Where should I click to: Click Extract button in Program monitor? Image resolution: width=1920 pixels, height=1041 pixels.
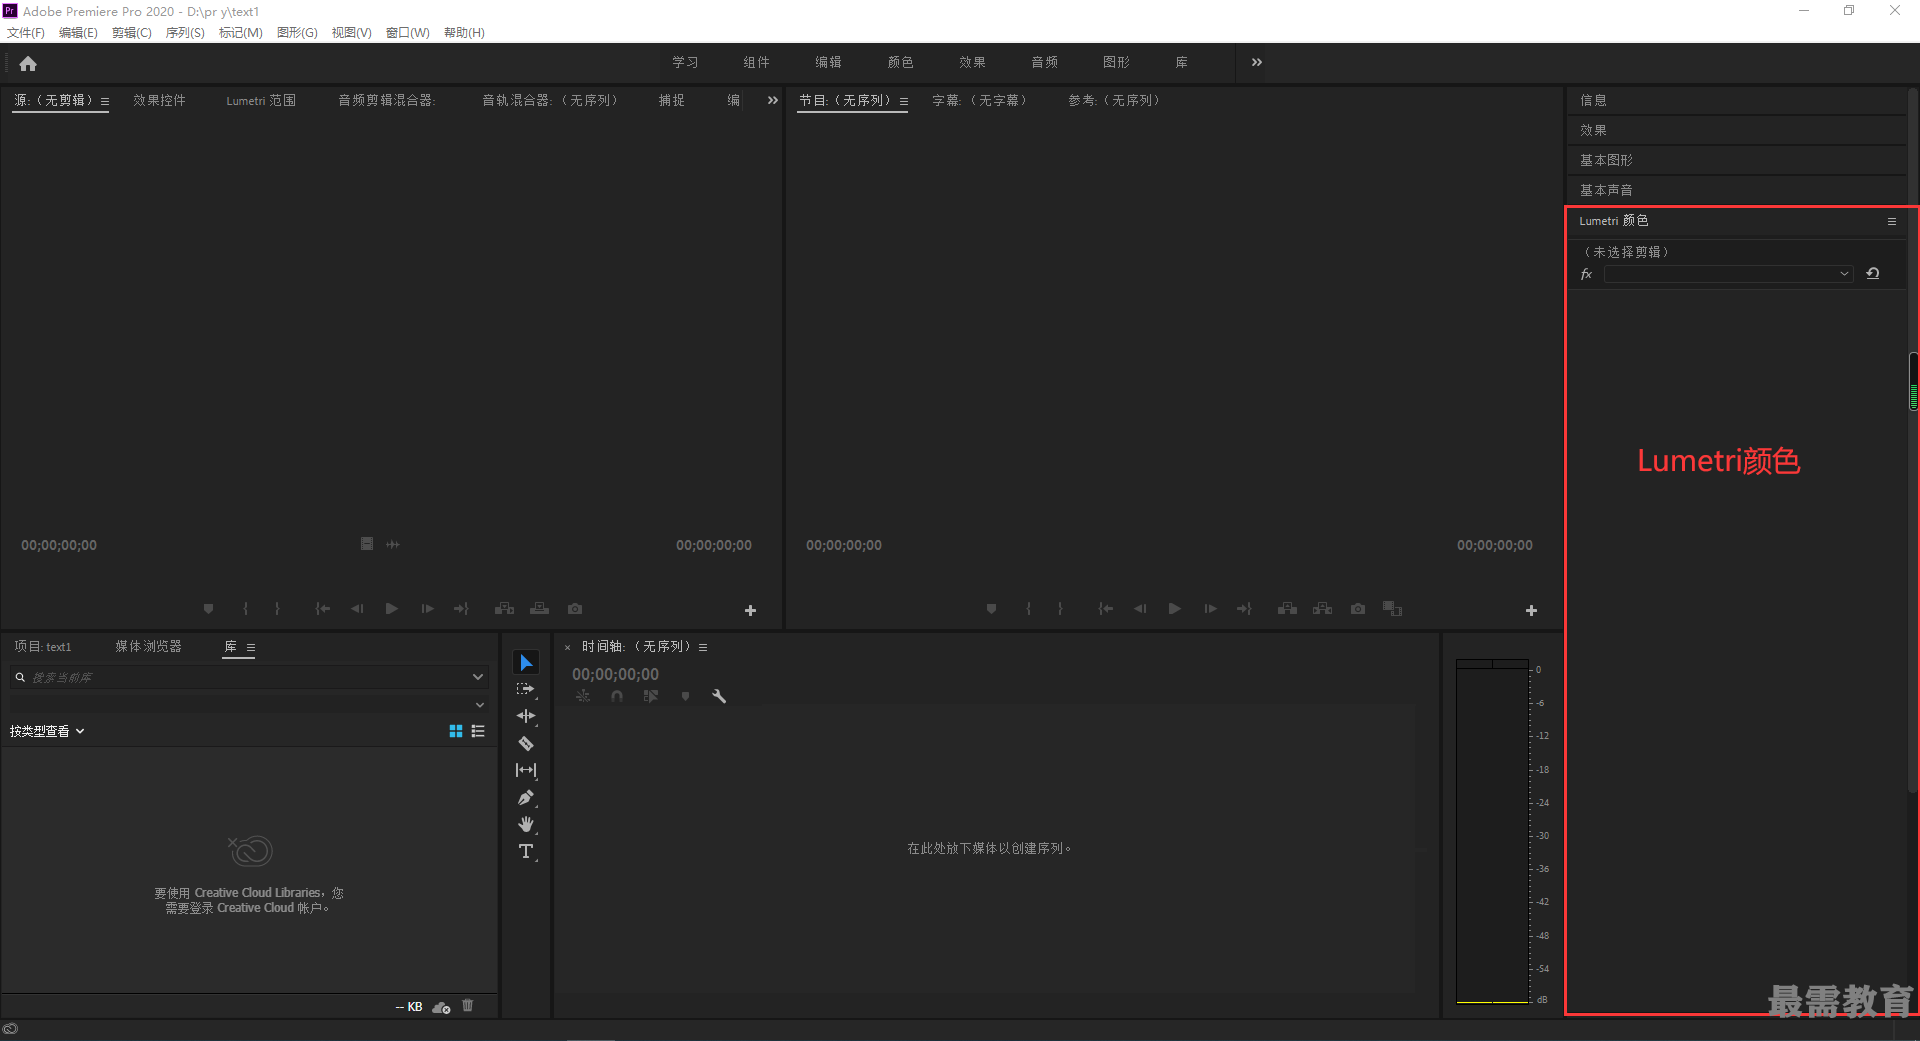(x=1322, y=608)
